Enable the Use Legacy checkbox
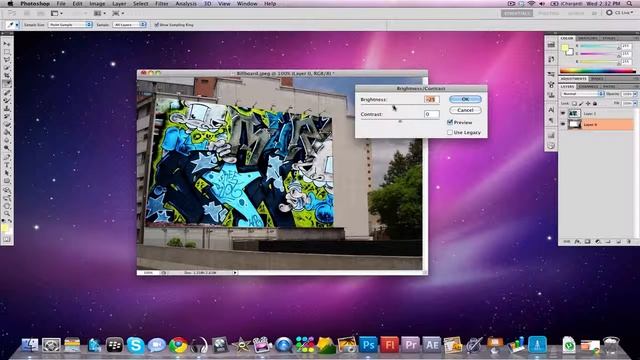 coord(450,132)
